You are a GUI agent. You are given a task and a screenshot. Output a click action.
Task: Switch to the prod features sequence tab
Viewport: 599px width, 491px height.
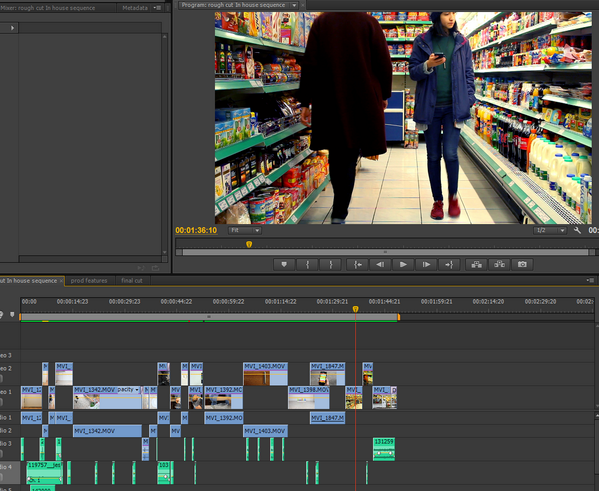(x=89, y=280)
